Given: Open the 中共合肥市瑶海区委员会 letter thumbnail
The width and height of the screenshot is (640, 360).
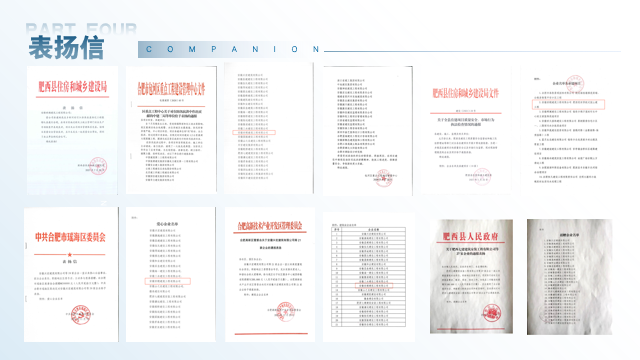Looking at the screenshot, I should pyautogui.click(x=71, y=275).
